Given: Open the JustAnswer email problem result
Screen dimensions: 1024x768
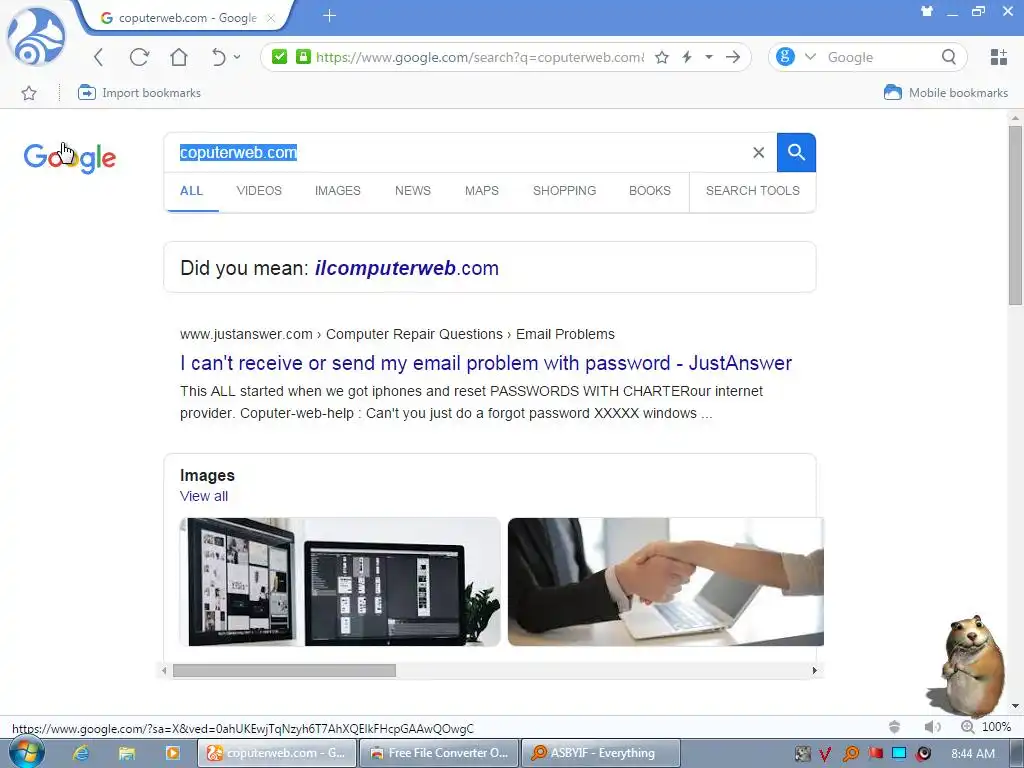Looking at the screenshot, I should (486, 363).
